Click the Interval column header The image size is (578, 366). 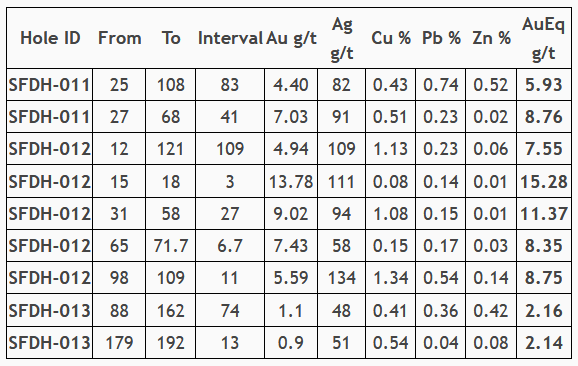tap(230, 38)
